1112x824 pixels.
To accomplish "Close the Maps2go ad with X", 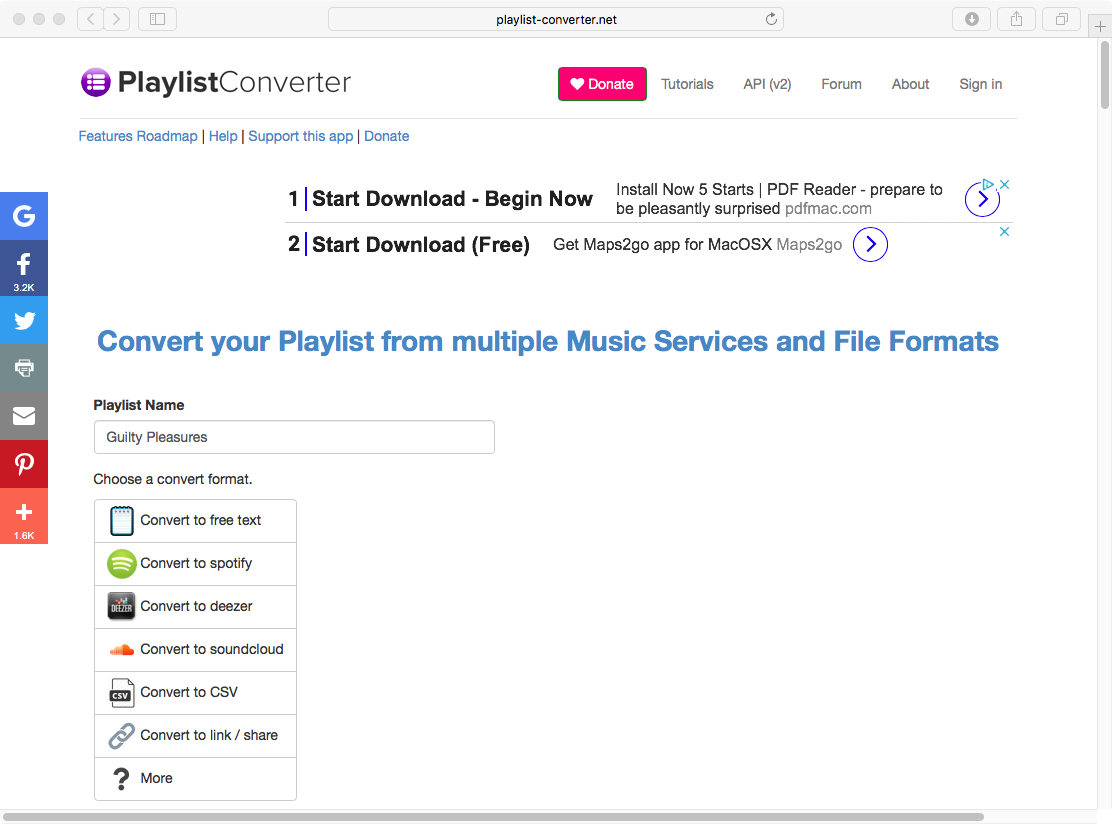I will [1004, 231].
